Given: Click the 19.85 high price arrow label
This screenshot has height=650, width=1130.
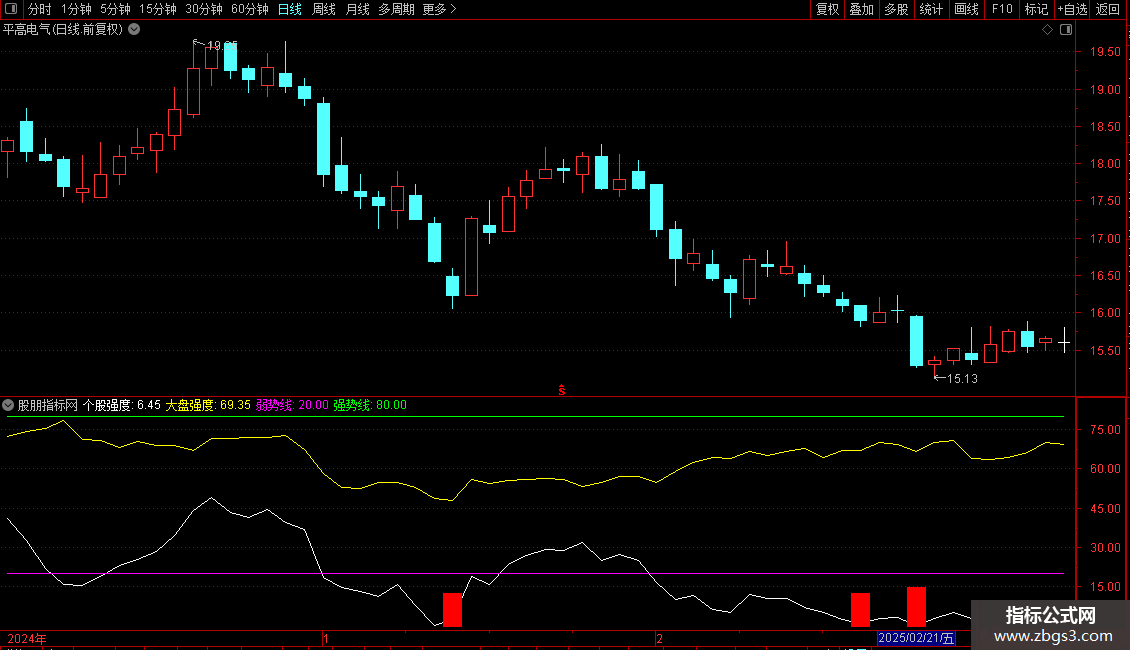Looking at the screenshot, I should (x=215, y=45).
